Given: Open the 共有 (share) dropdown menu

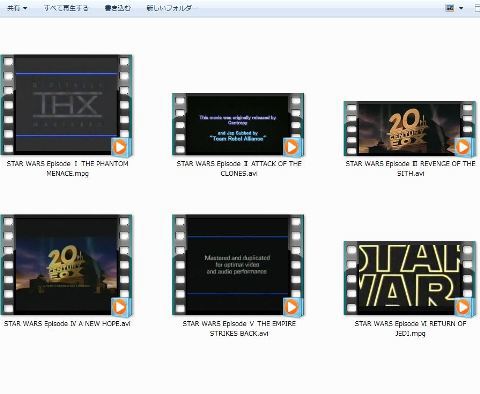Looking at the screenshot, I should click(x=16, y=8).
